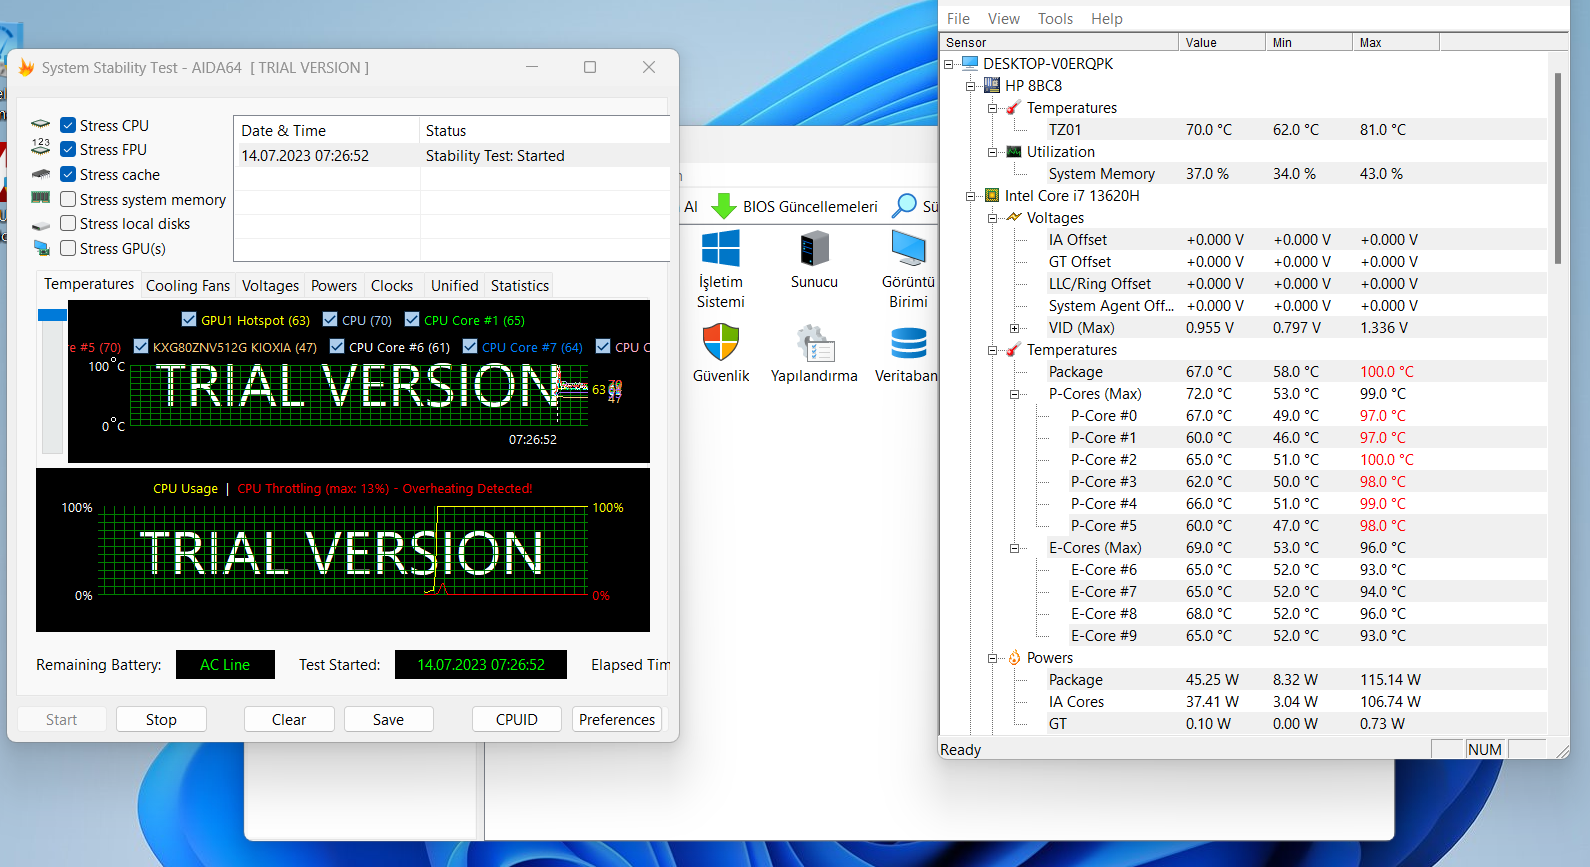Open the Yapılandırma configuration icon
Viewport: 1590px width, 867px height.
coord(815,342)
